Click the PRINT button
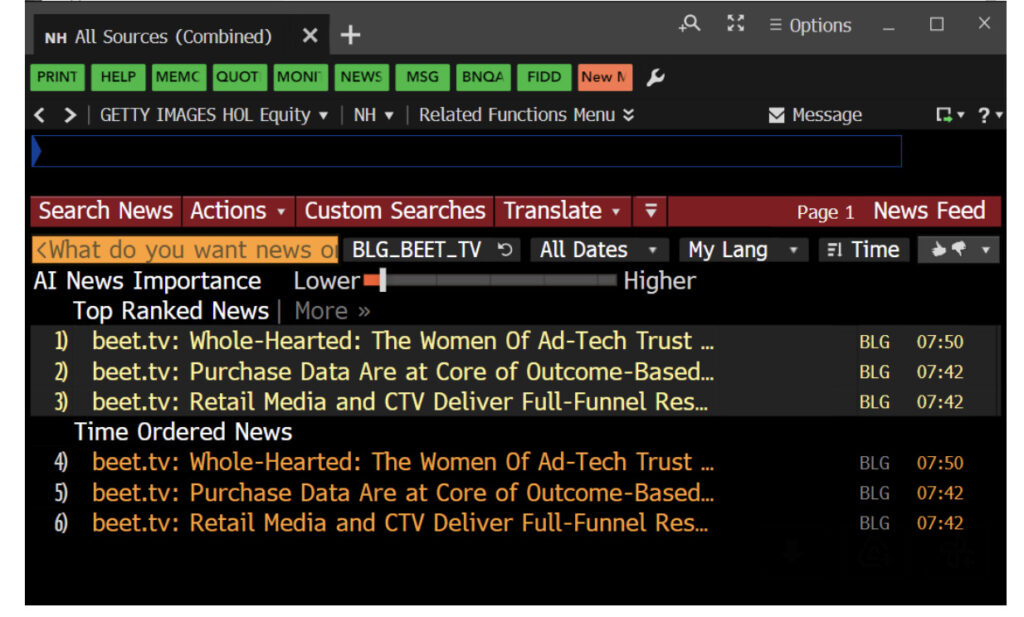The image size is (1024, 617). [x=57, y=77]
